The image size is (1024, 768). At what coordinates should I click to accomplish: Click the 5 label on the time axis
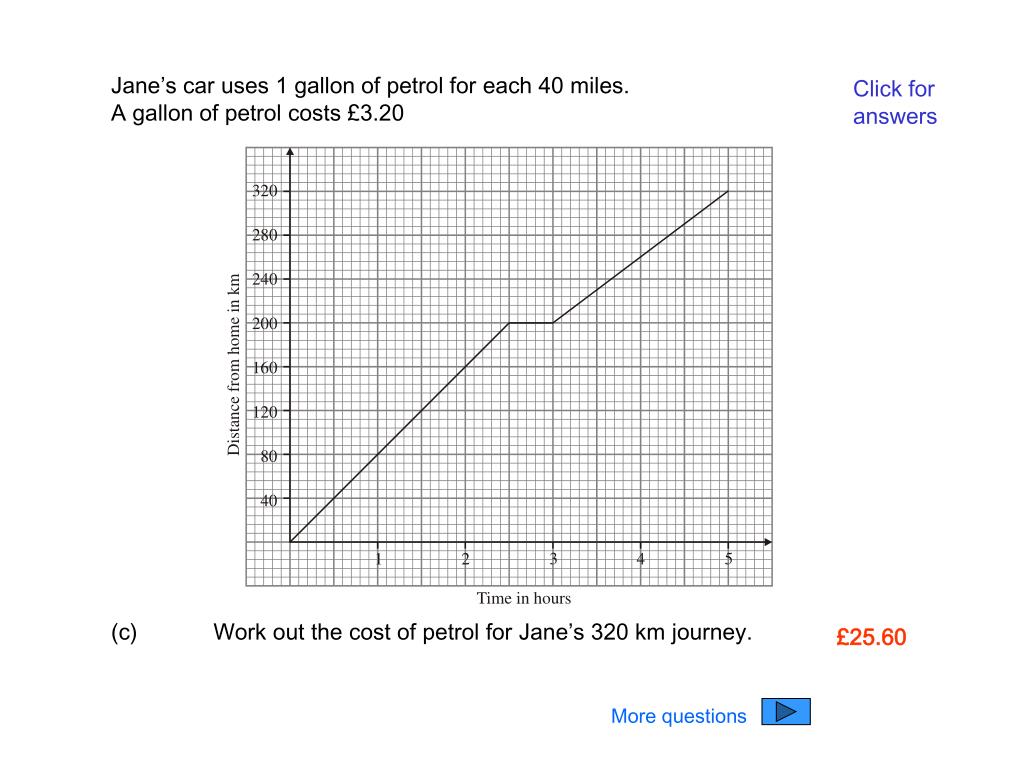(x=728, y=559)
